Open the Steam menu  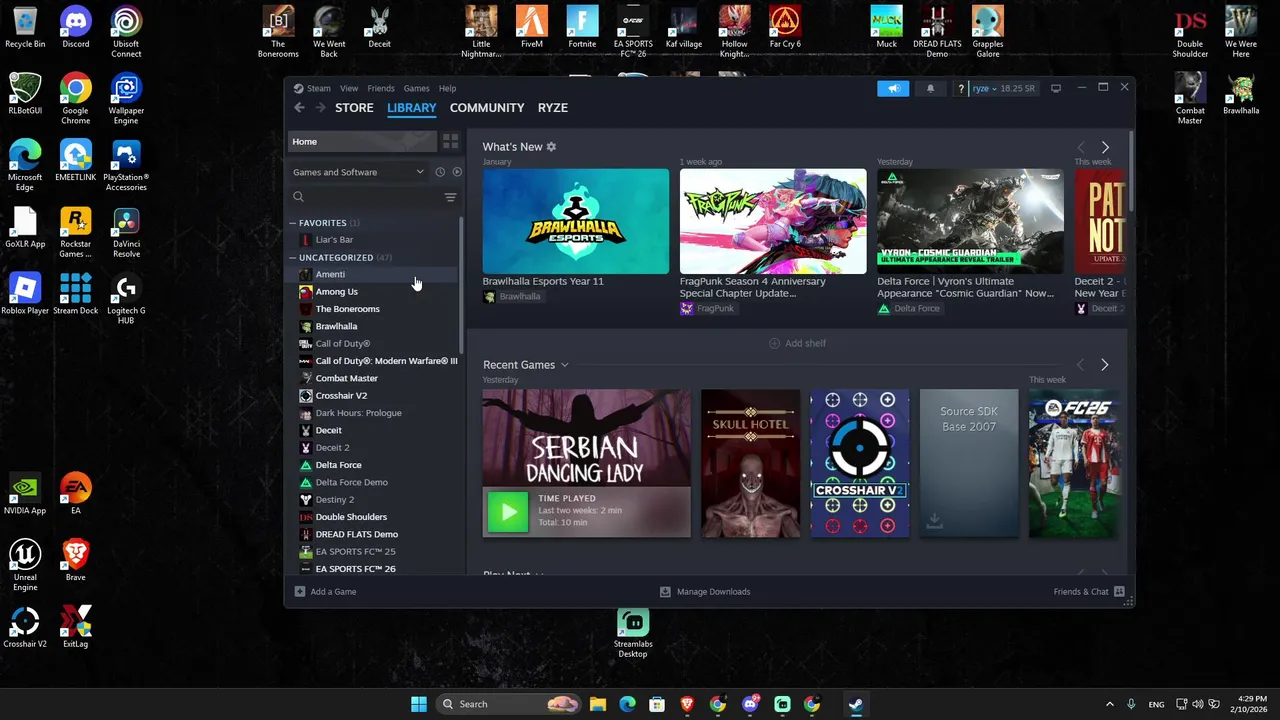point(318,88)
